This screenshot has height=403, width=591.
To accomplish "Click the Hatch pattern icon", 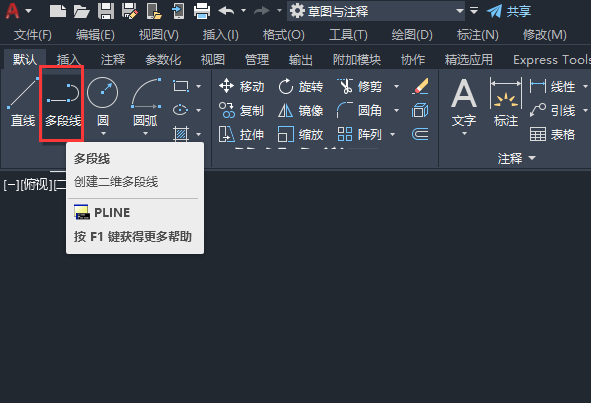I will pos(181,133).
